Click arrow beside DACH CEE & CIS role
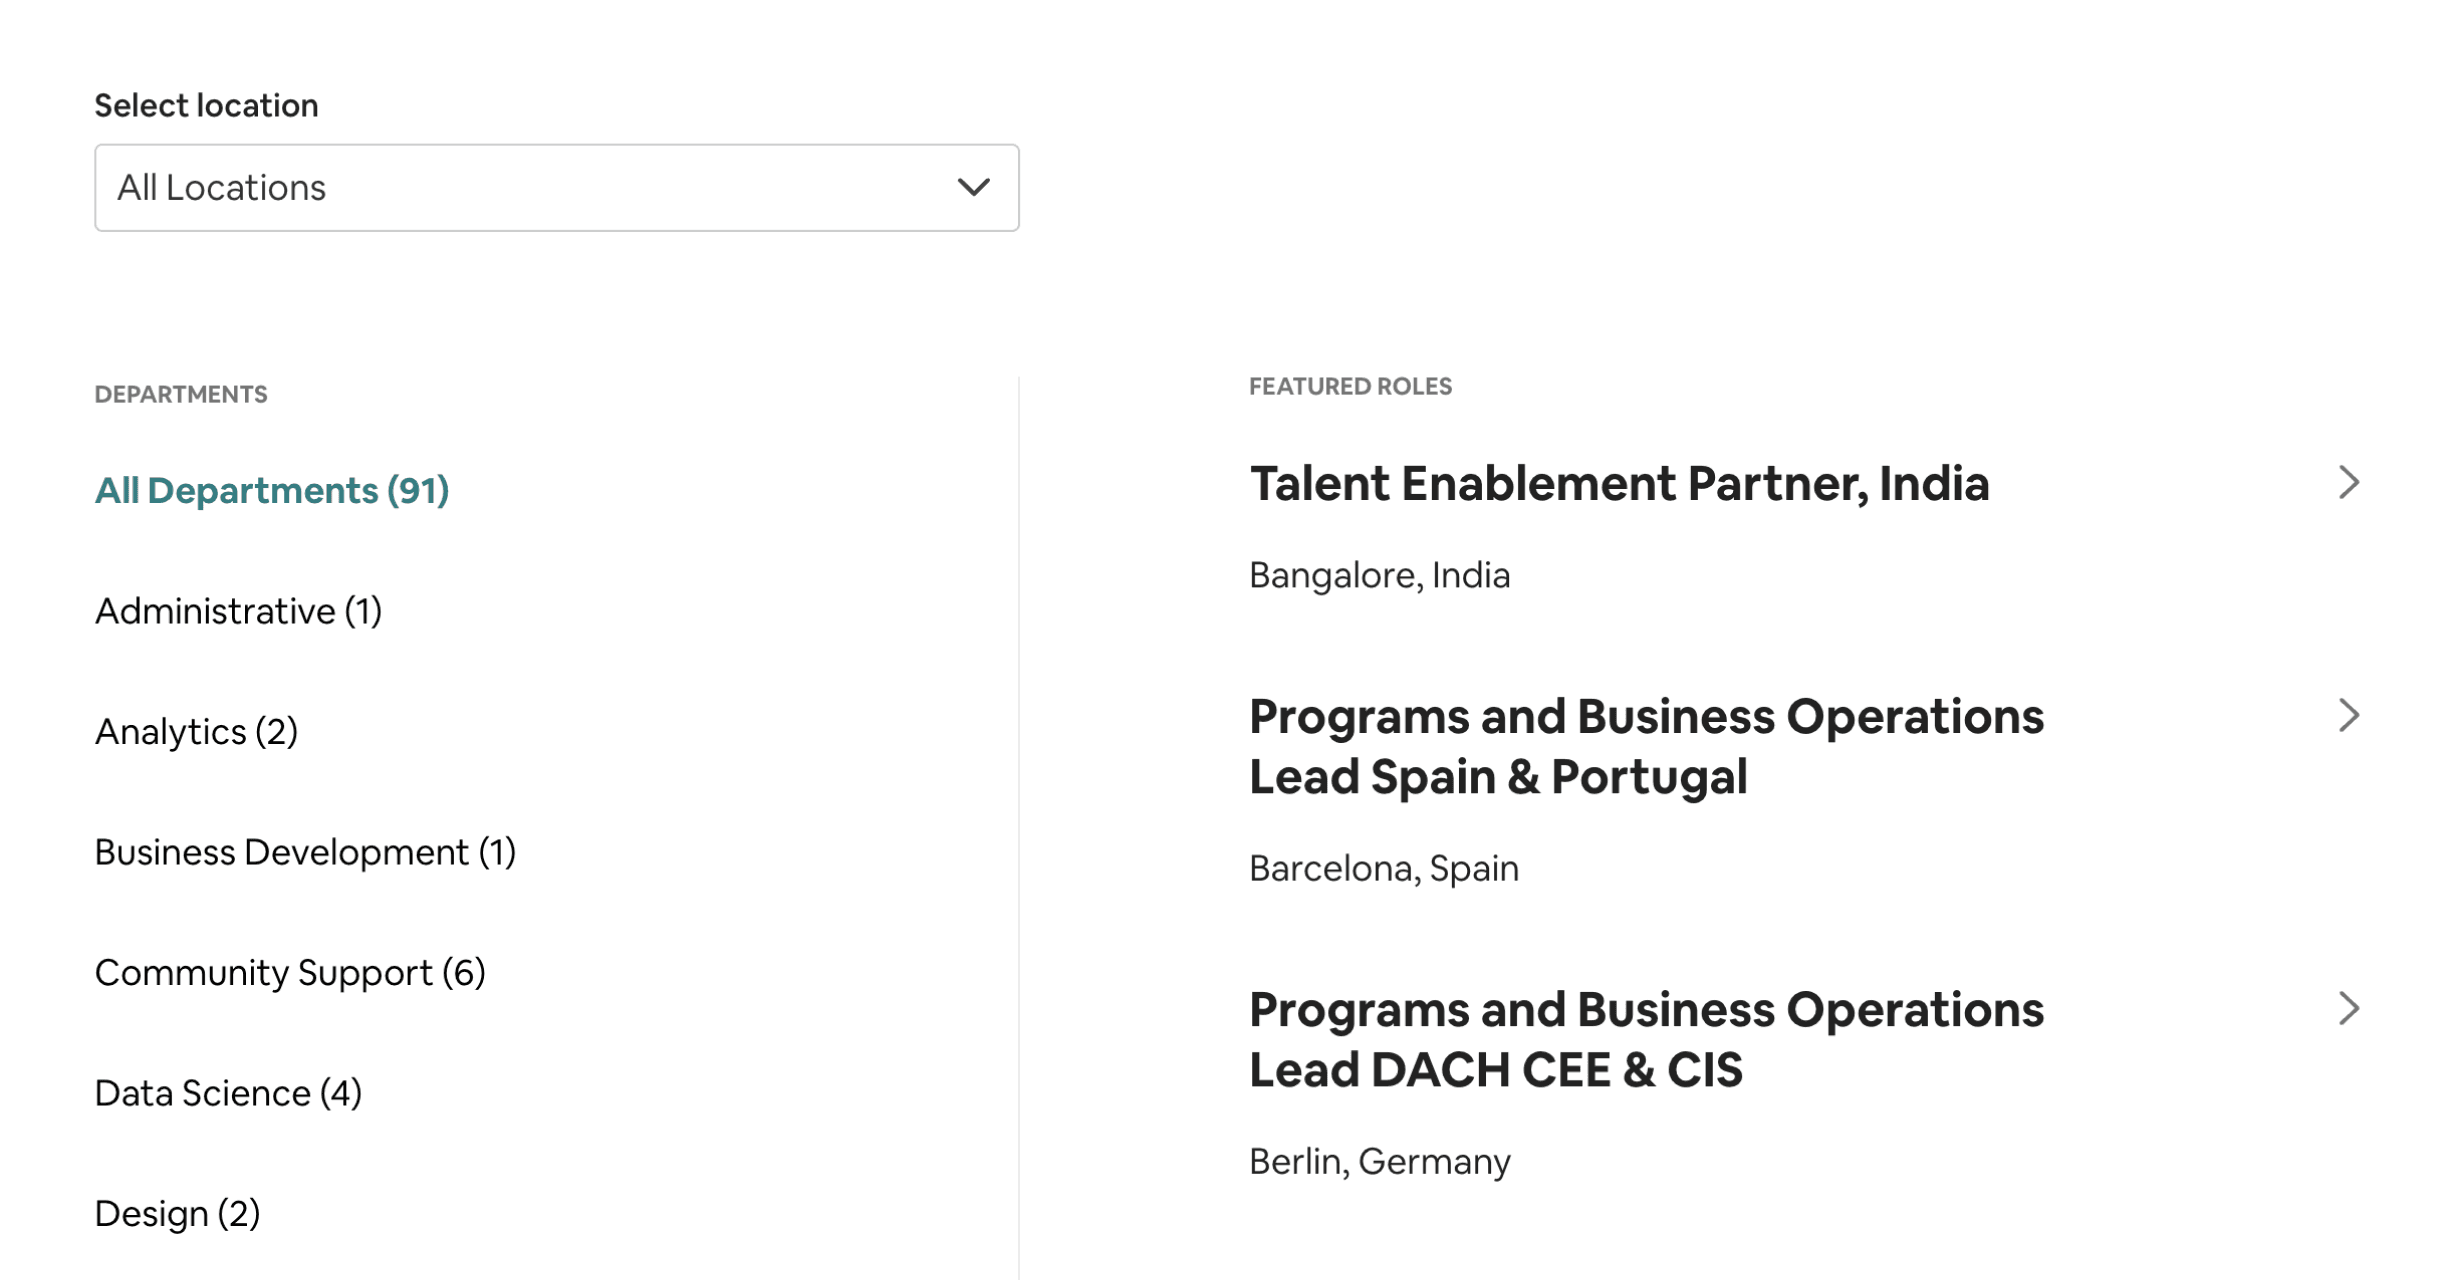Image resolution: width=2456 pixels, height=1280 pixels. tap(2349, 1009)
